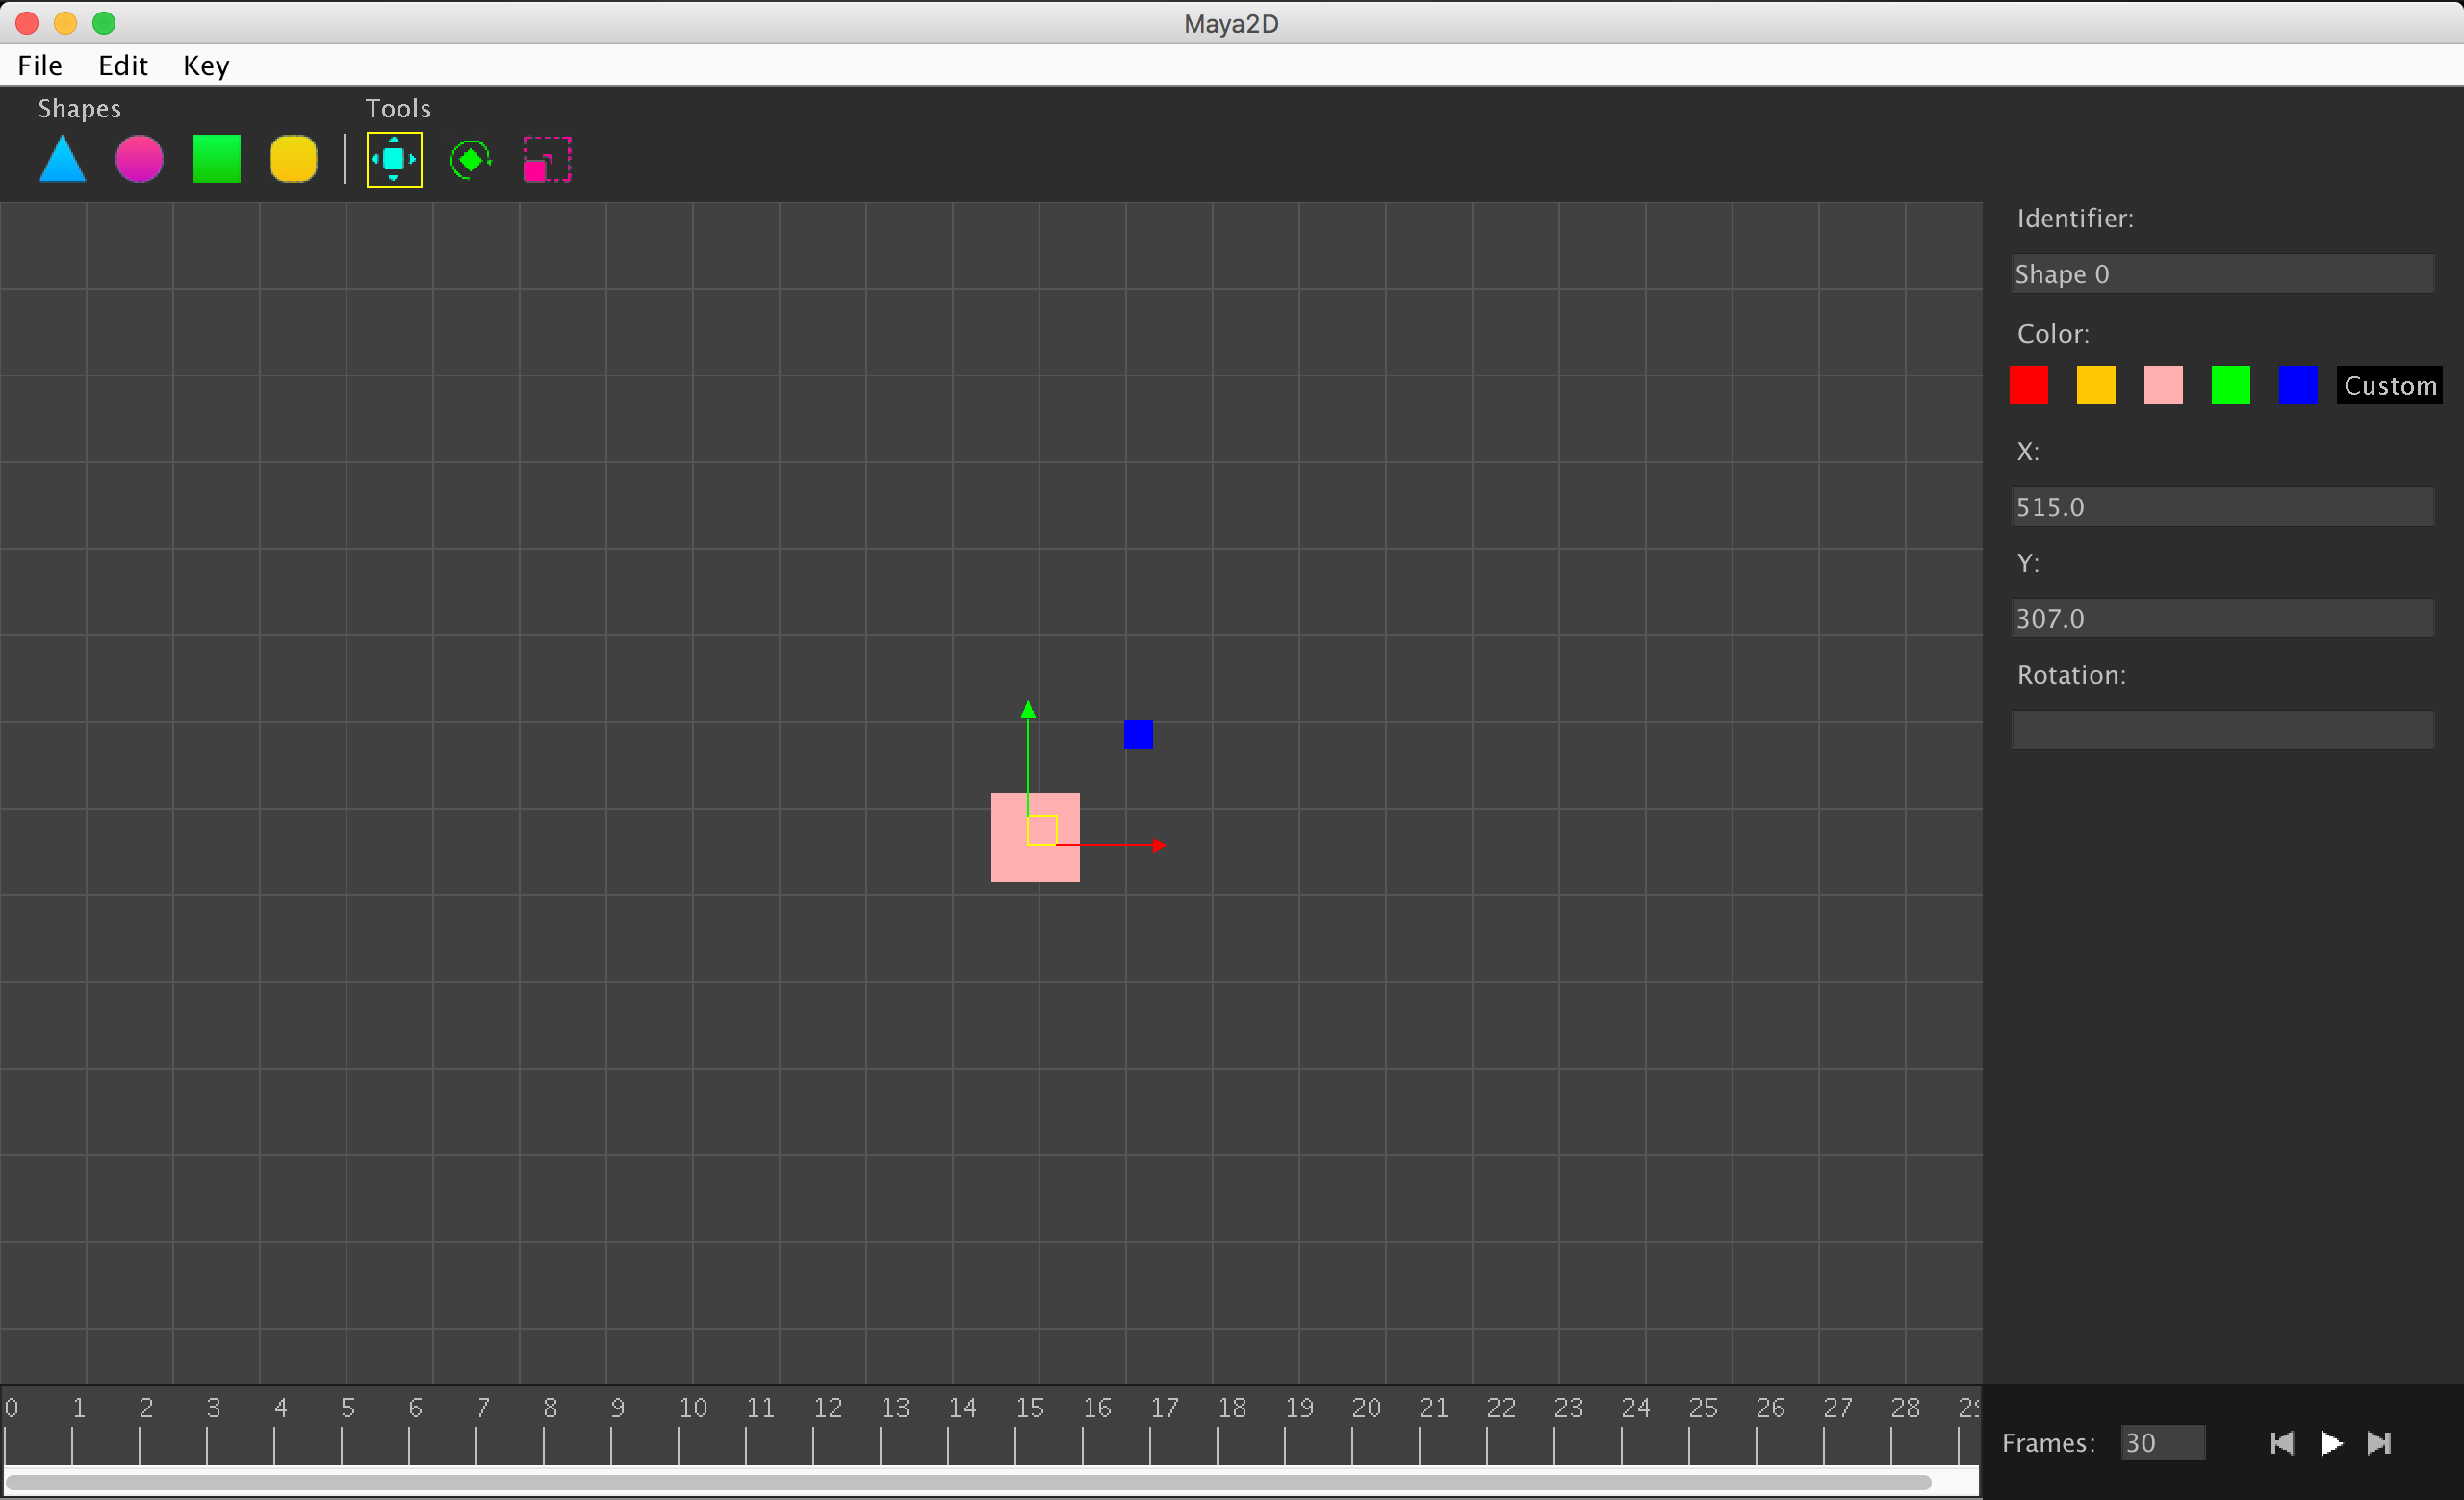This screenshot has height=1500, width=2464.
Task: Open the Key menu
Action: pyautogui.click(x=206, y=65)
